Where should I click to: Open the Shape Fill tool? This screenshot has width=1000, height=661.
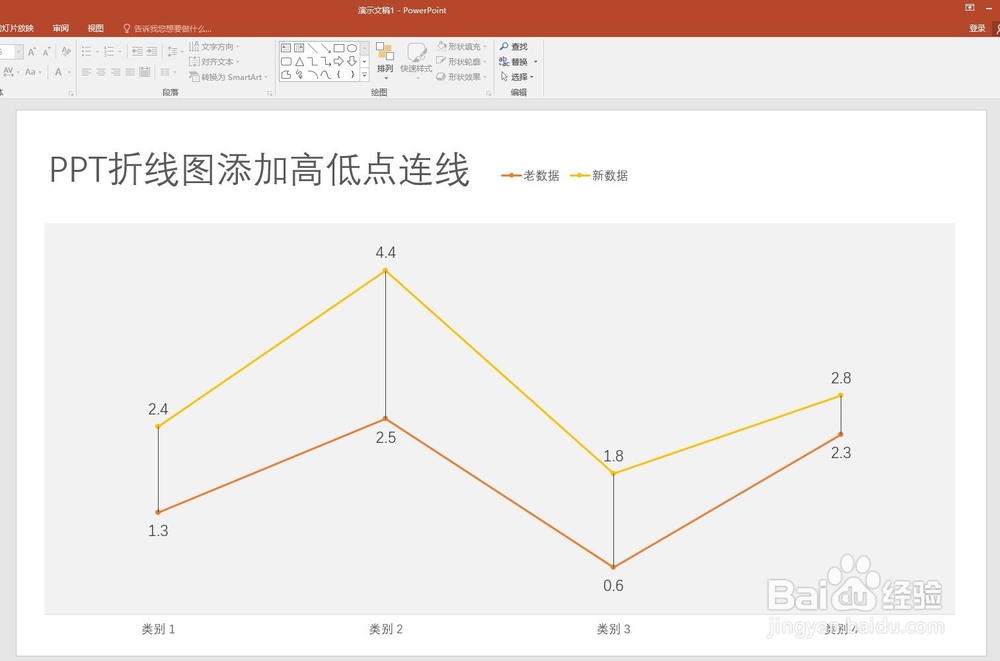click(462, 46)
